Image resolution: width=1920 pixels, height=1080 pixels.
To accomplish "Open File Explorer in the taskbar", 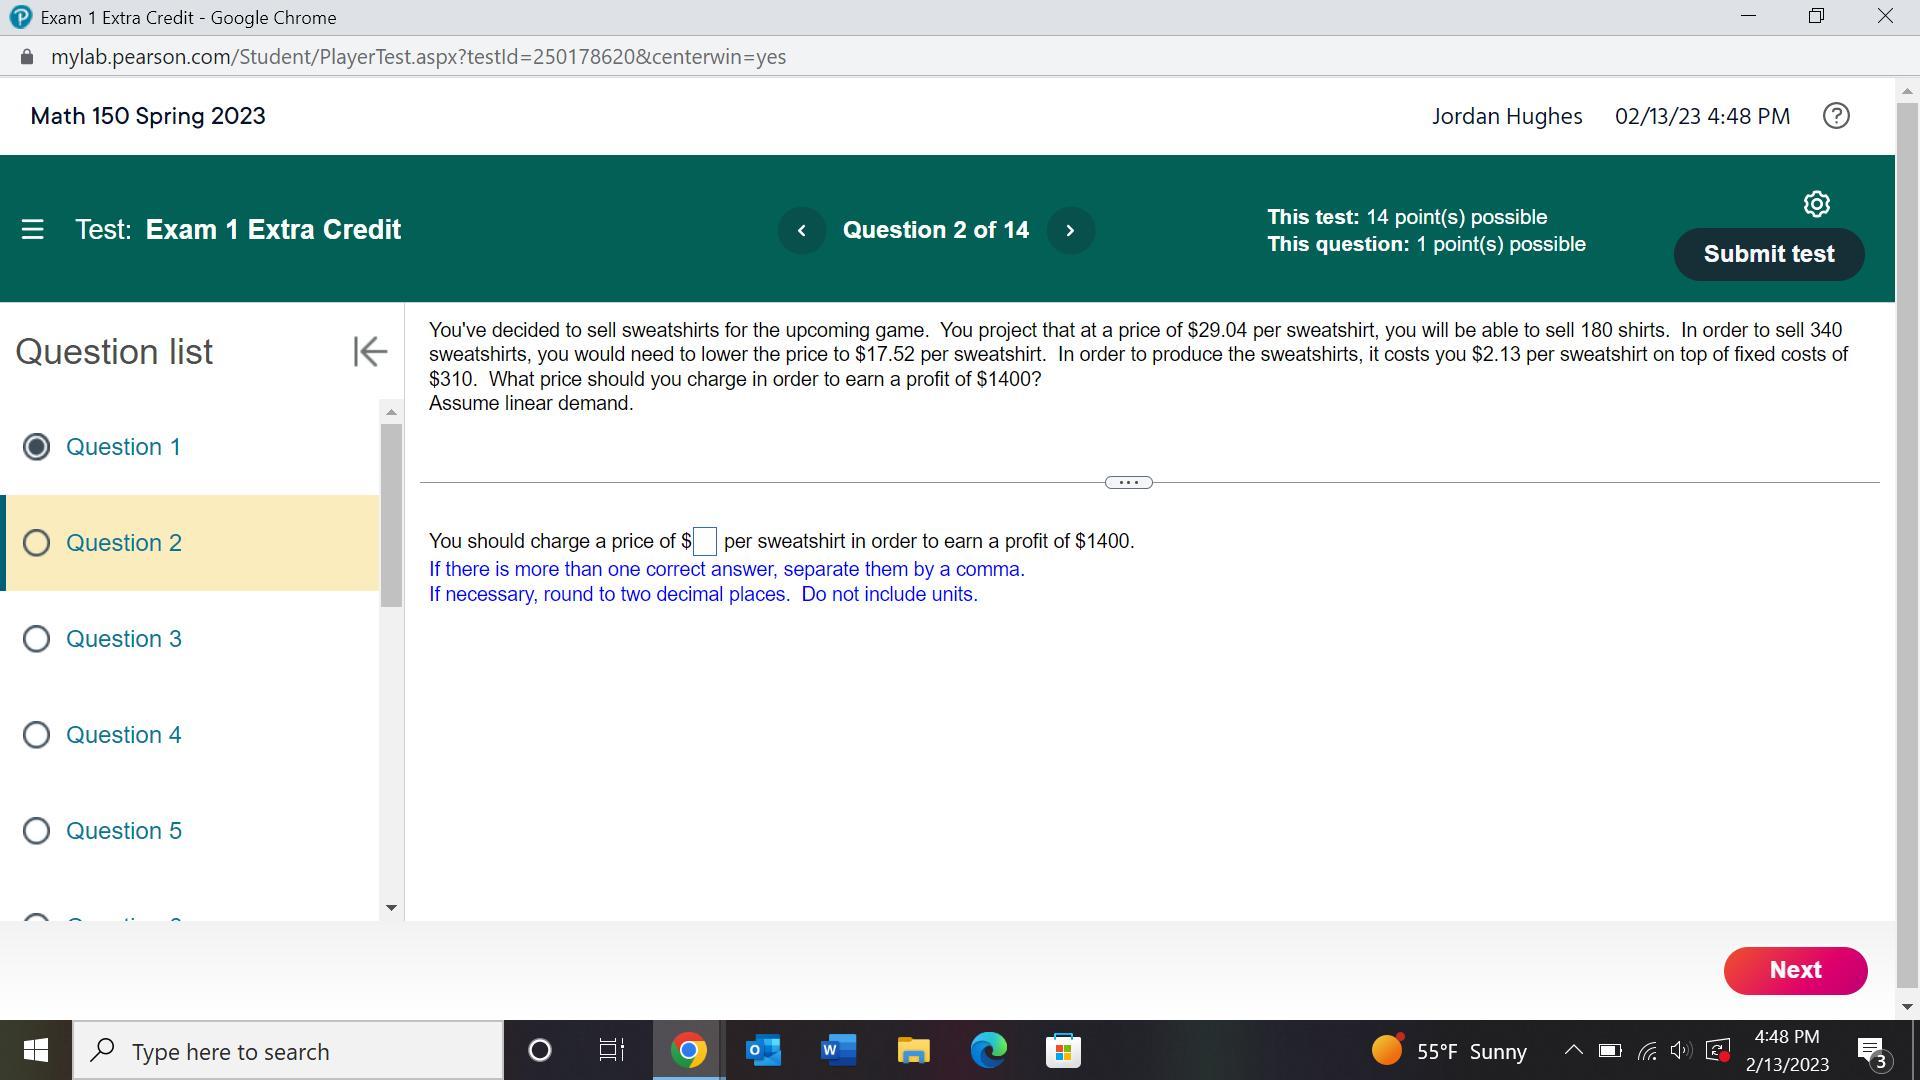I will coord(913,1051).
